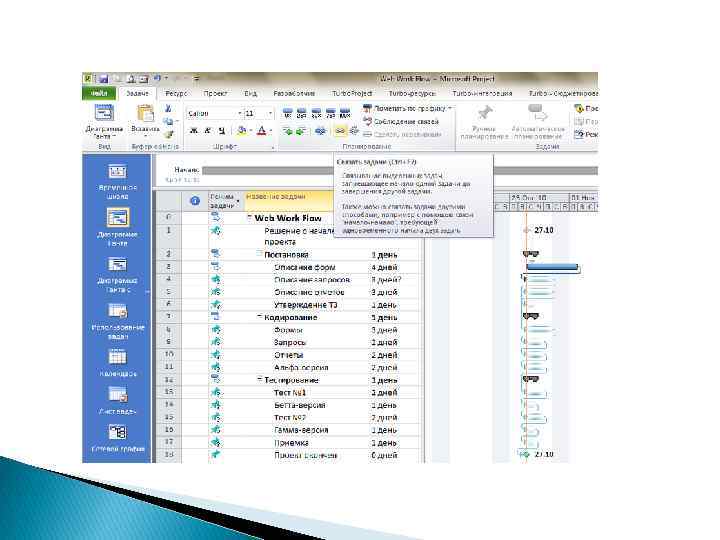Click the Paste clipboard icon

[145, 113]
